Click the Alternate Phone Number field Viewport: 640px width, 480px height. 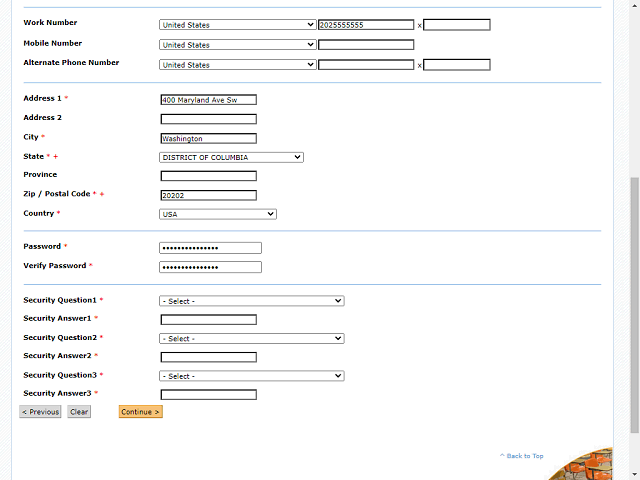(x=366, y=65)
